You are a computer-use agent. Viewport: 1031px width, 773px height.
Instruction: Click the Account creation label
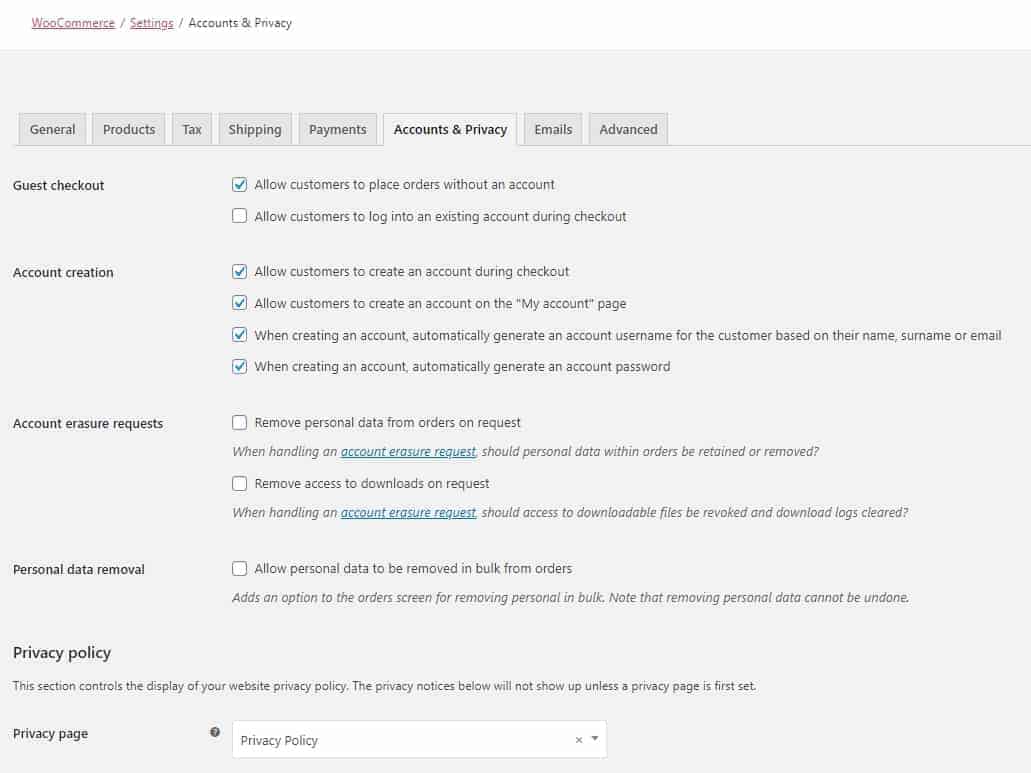[63, 272]
